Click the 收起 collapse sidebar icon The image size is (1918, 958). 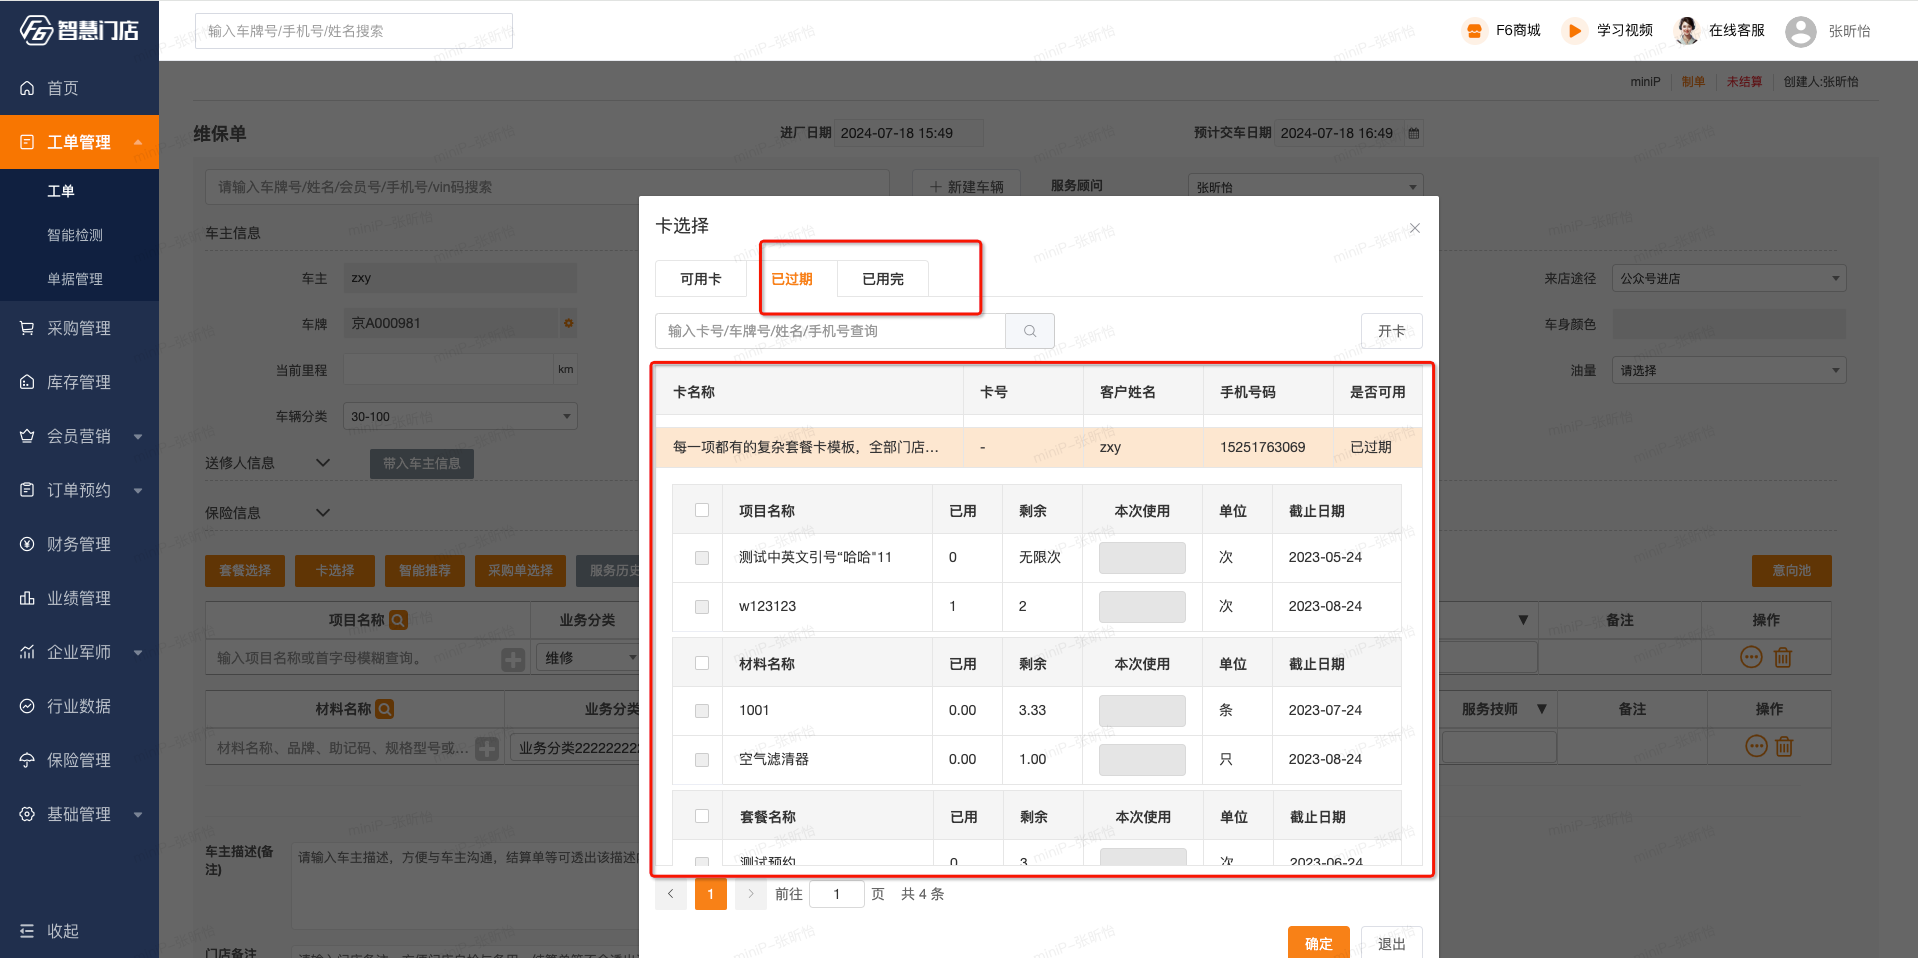pos(27,931)
